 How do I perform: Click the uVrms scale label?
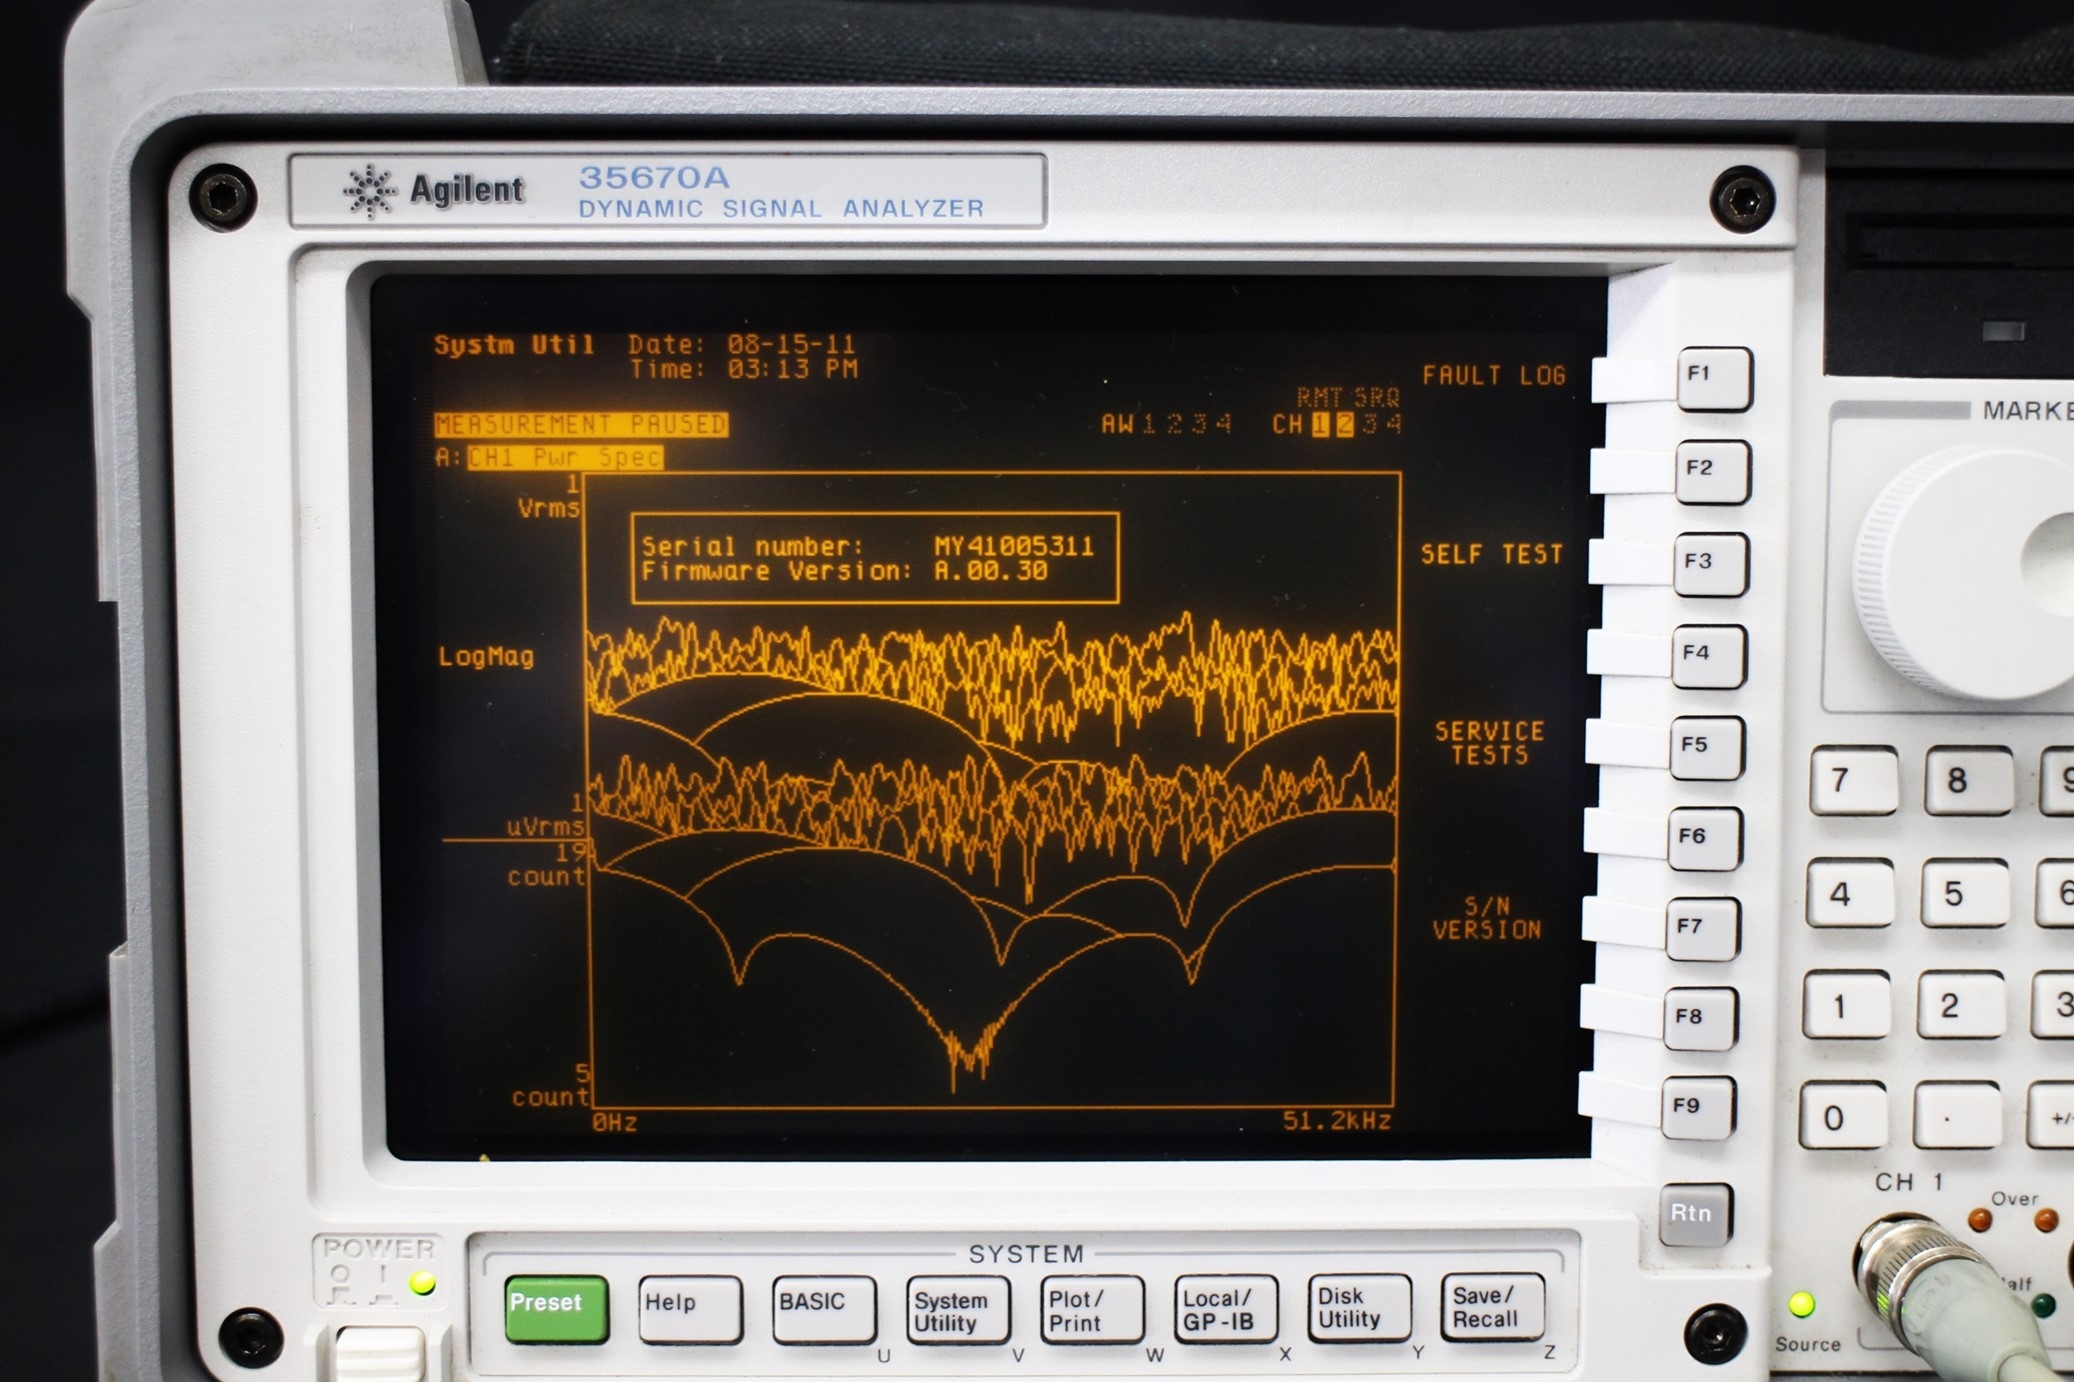pos(545,827)
